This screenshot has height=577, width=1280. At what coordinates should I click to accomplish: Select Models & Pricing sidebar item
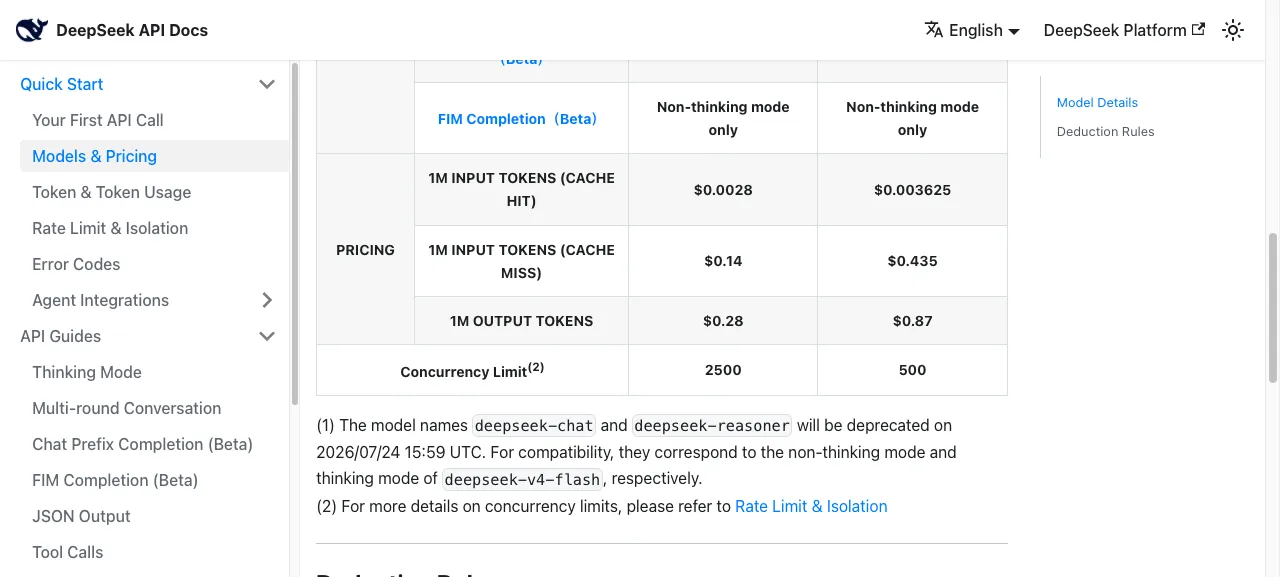click(x=154, y=156)
